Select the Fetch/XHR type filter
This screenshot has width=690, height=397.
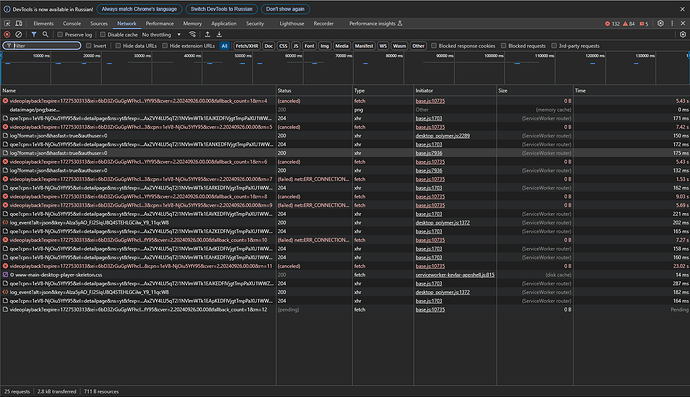(x=246, y=46)
